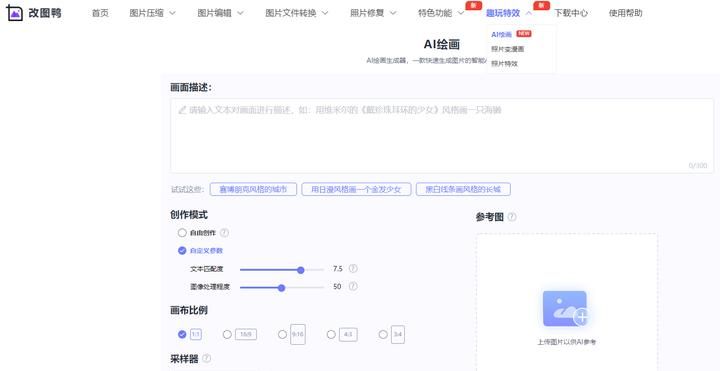Use the 黑白线条画风格的长城 suggestion
Image resolution: width=720 pixels, height=371 pixels.
click(463, 189)
